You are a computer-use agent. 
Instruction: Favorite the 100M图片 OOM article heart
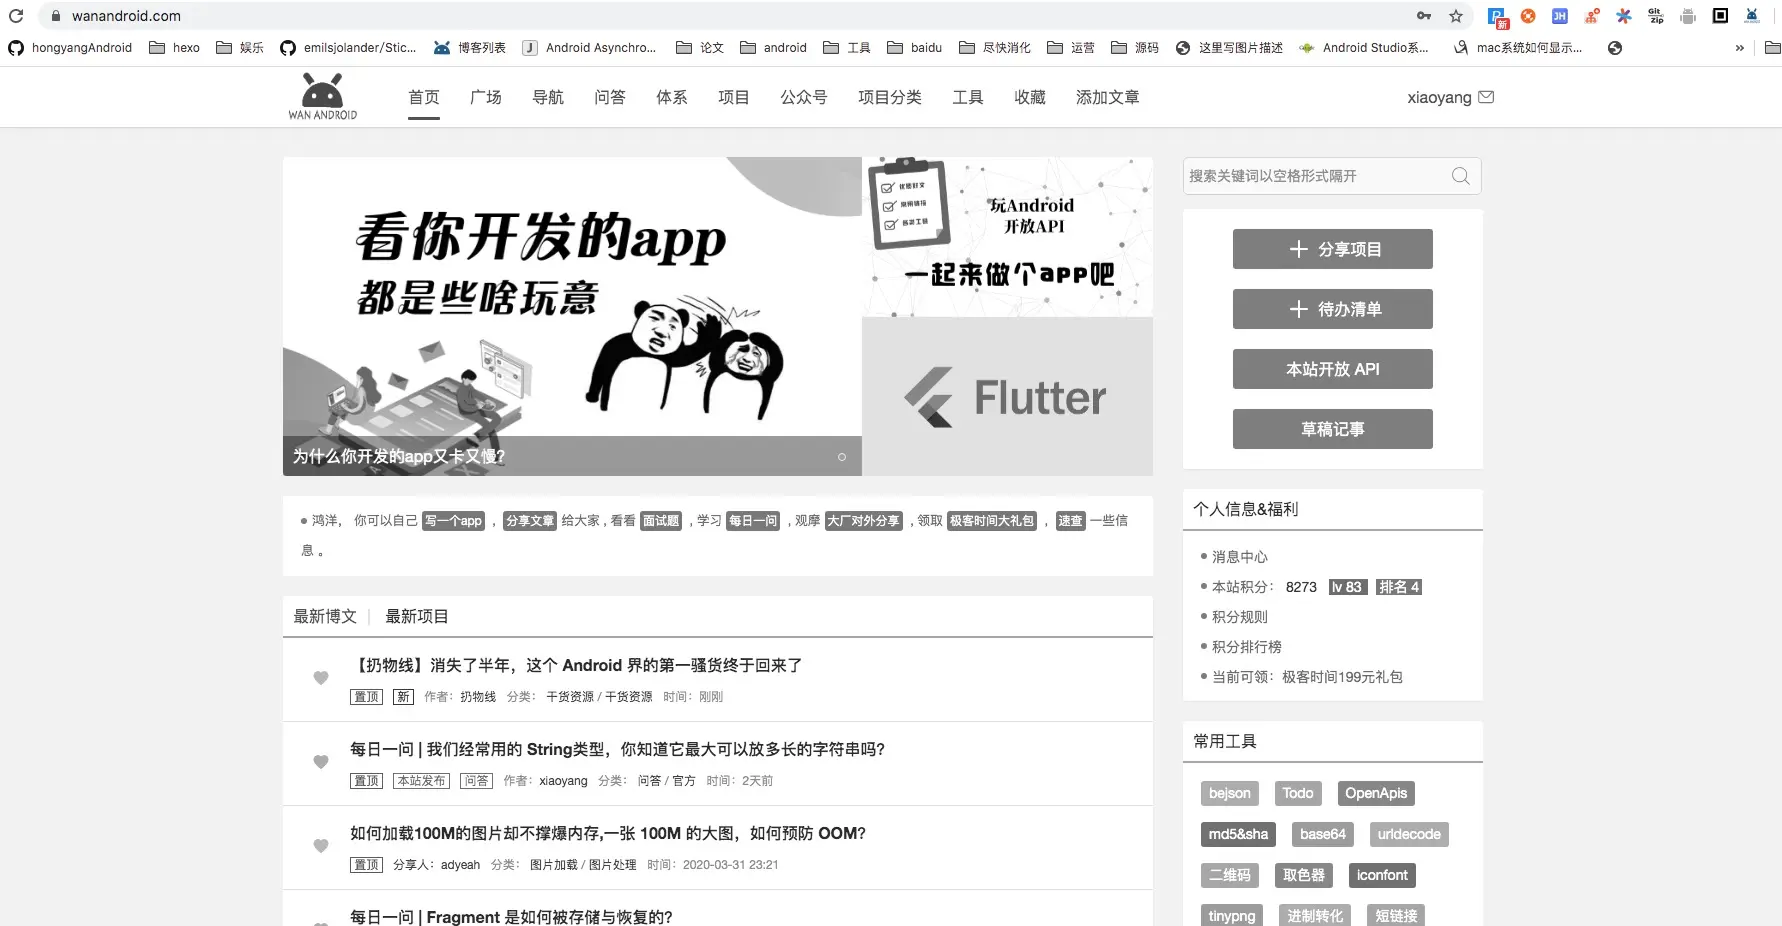pyautogui.click(x=321, y=846)
